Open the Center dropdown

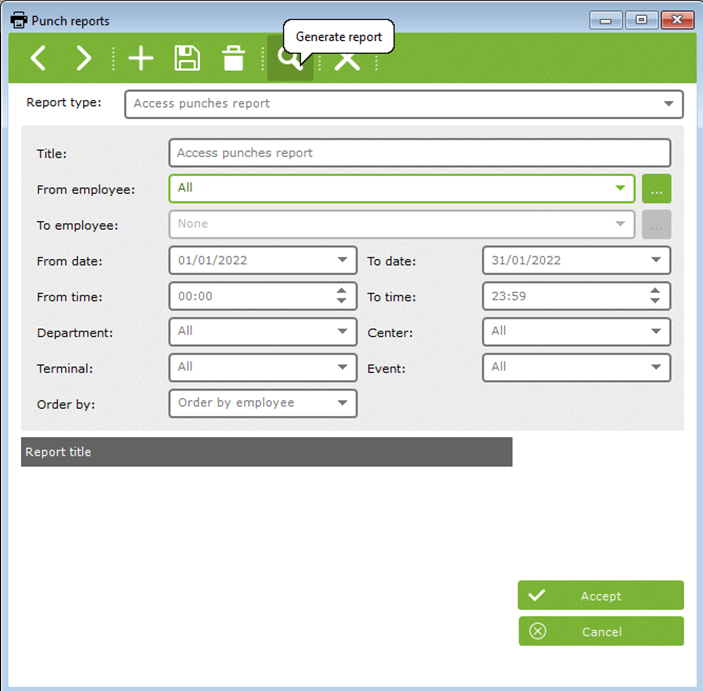pyautogui.click(x=577, y=332)
